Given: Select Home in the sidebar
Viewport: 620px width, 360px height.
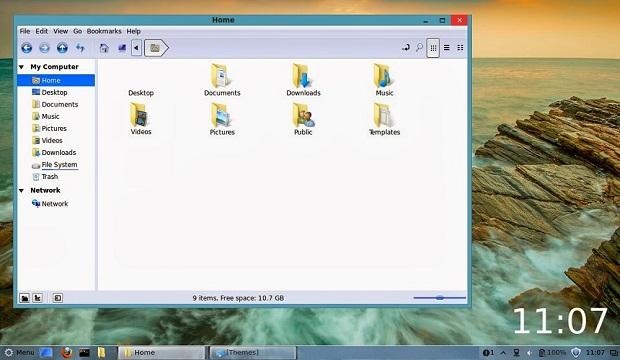Looking at the screenshot, I should coord(56,80).
